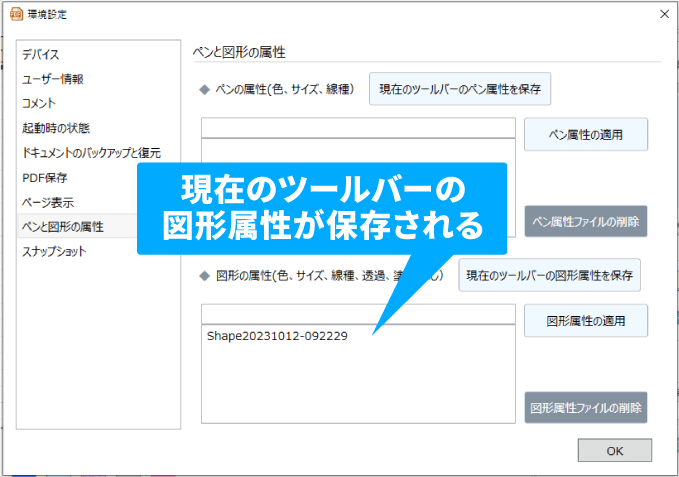Select ユーザー情報 in the sidebar

click(53, 78)
